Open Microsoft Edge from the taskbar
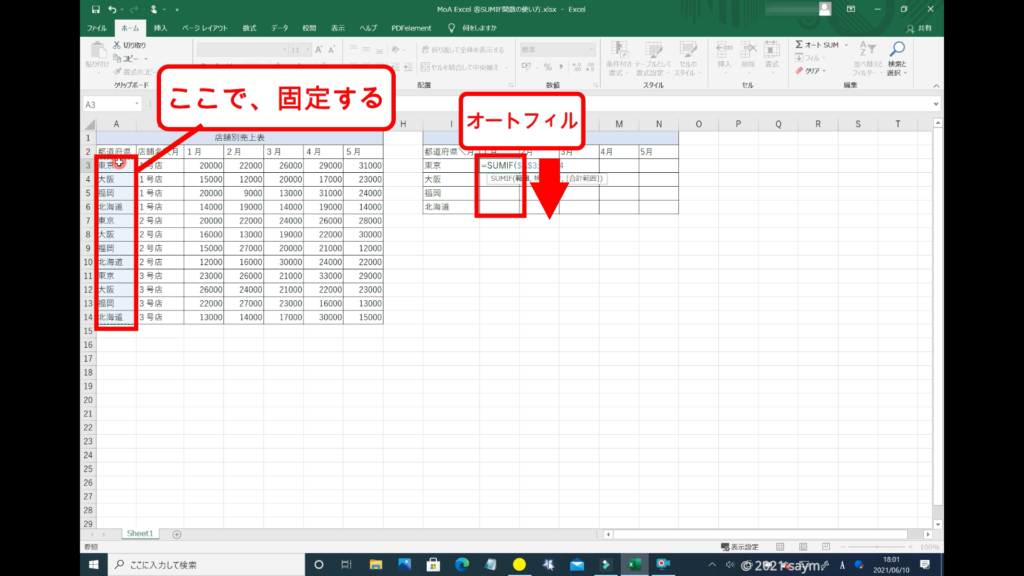The image size is (1024, 576). (461, 565)
